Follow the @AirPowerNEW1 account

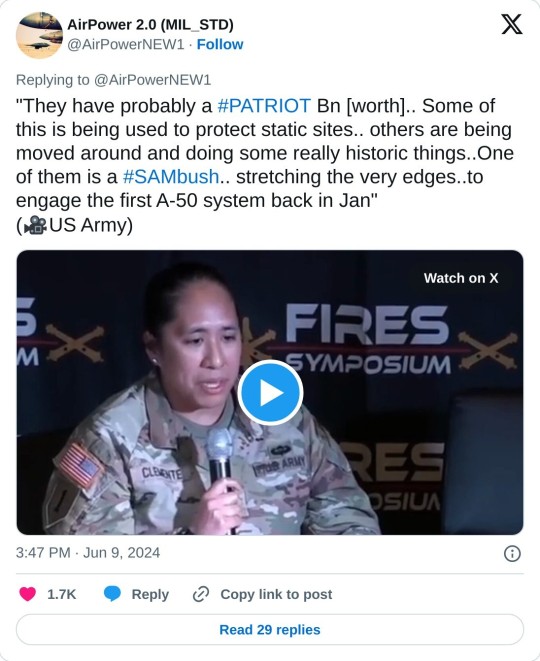click(220, 44)
